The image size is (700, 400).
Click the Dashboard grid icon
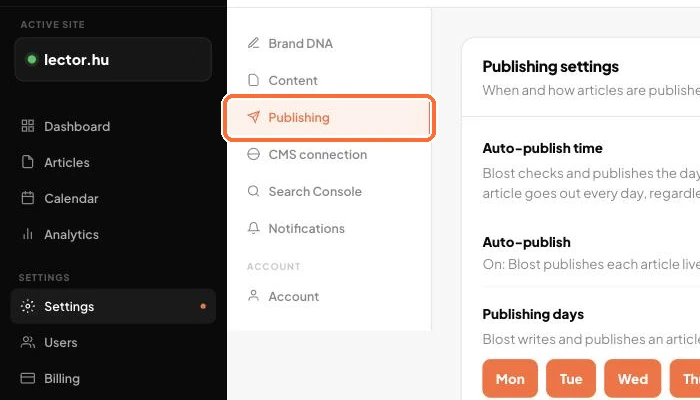28,126
